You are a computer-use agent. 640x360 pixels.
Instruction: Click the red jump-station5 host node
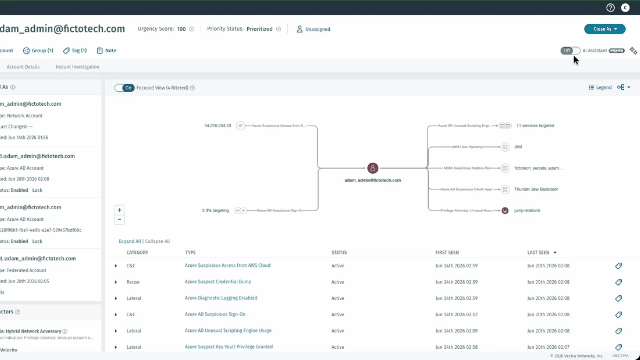[x=505, y=211]
